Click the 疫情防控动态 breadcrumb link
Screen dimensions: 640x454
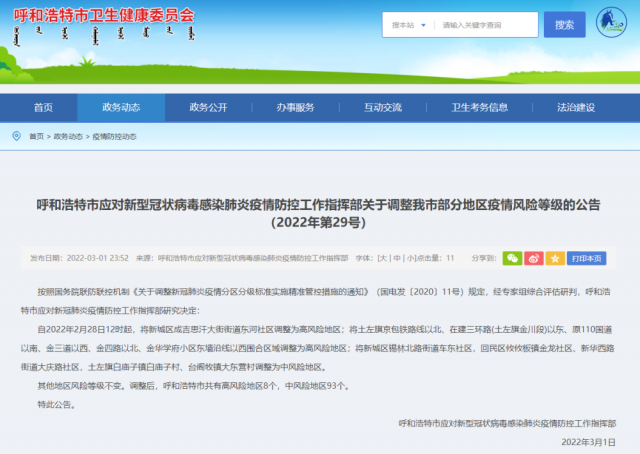(113, 136)
